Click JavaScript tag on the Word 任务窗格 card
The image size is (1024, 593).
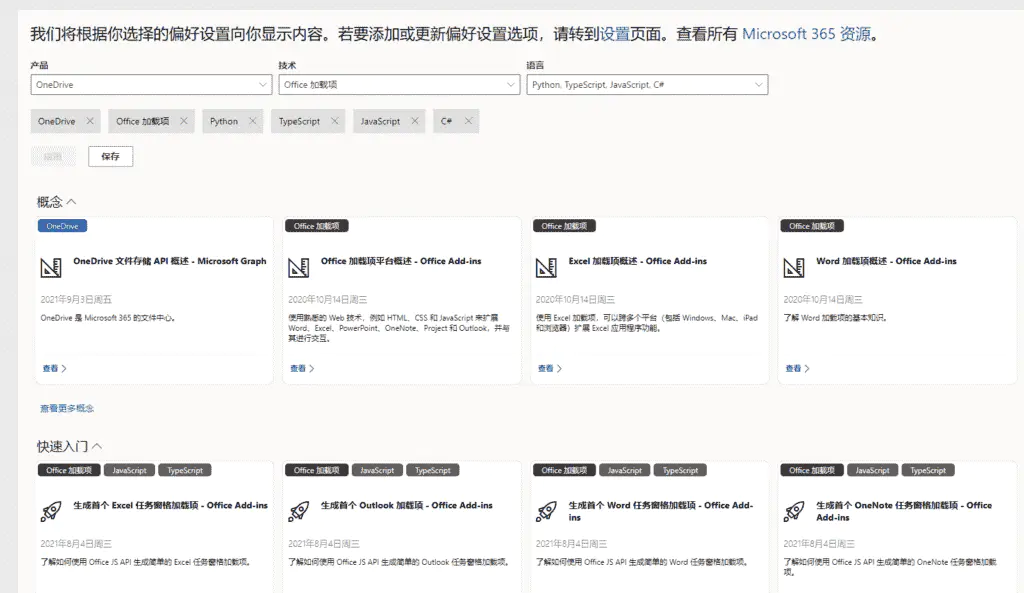(624, 470)
